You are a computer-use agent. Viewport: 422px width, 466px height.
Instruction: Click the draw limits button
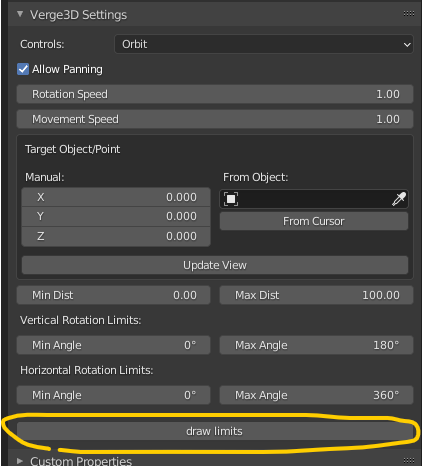click(215, 431)
